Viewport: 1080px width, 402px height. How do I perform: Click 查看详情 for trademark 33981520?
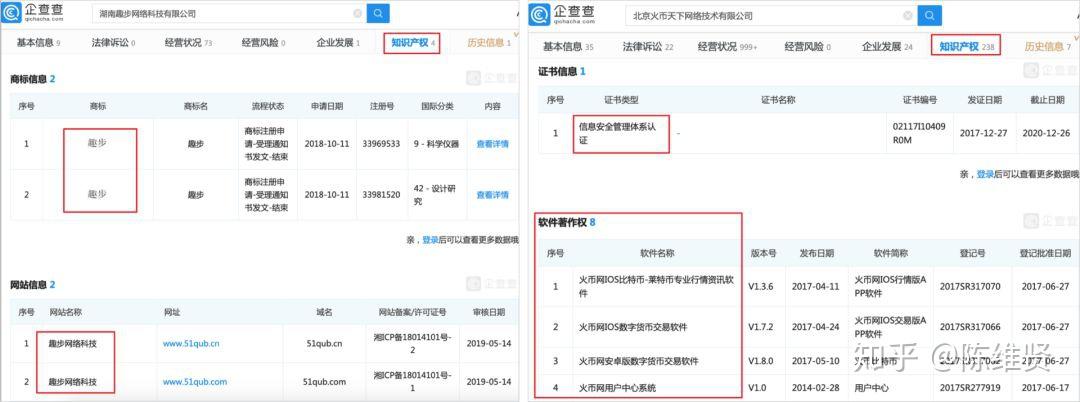click(492, 195)
